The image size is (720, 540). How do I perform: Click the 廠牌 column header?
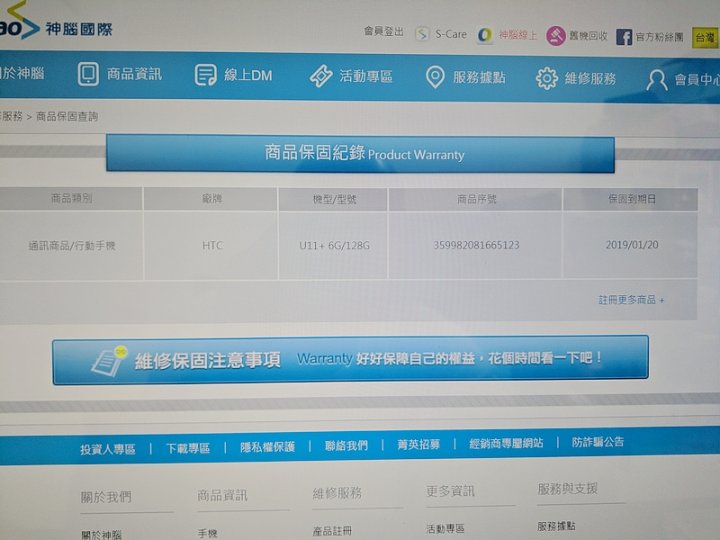point(211,199)
